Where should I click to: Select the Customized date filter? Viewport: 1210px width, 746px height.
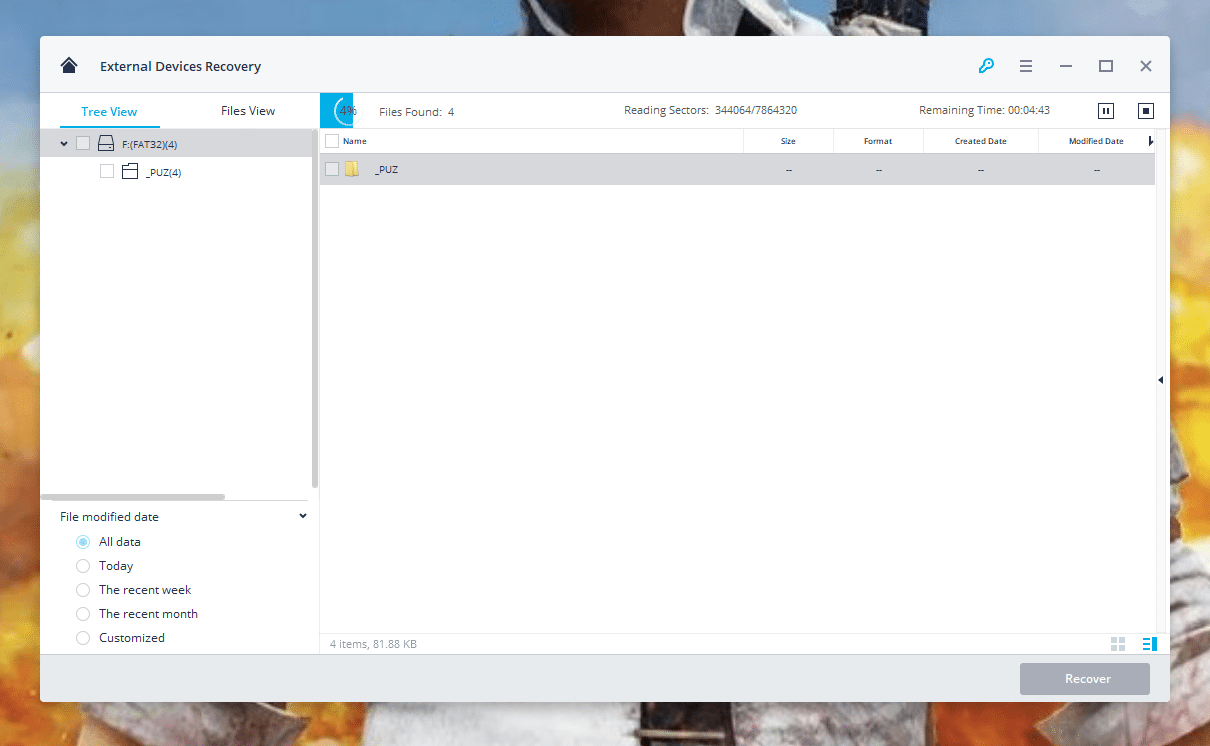point(83,638)
